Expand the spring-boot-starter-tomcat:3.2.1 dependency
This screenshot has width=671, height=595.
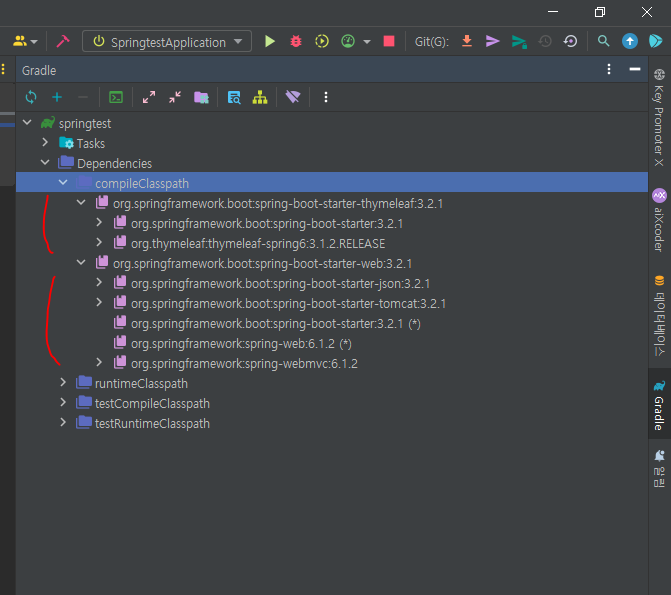(x=99, y=302)
